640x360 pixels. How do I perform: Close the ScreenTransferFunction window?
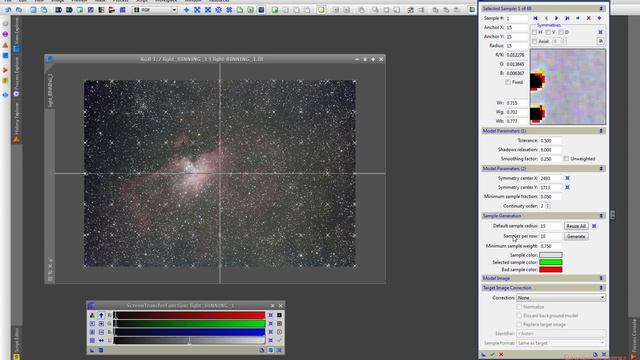280,305
